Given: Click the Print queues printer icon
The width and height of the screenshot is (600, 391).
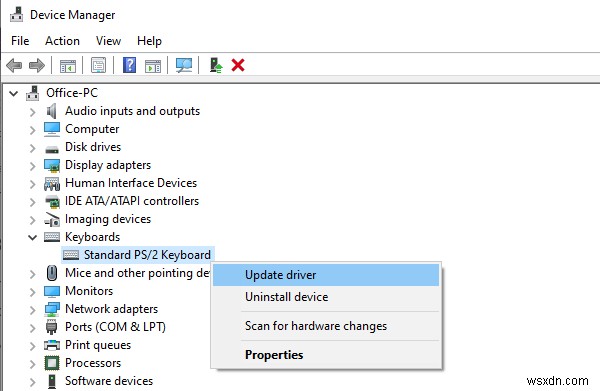Looking at the screenshot, I should point(52,345).
